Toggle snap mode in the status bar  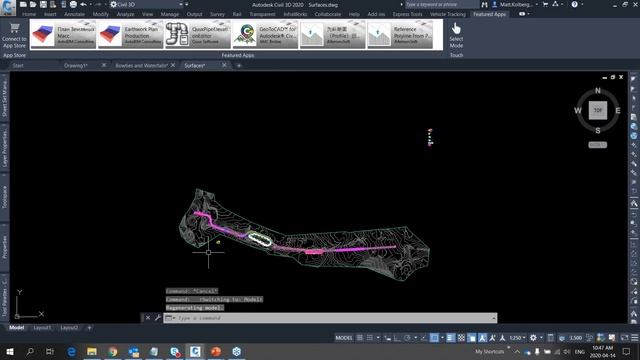370,338
